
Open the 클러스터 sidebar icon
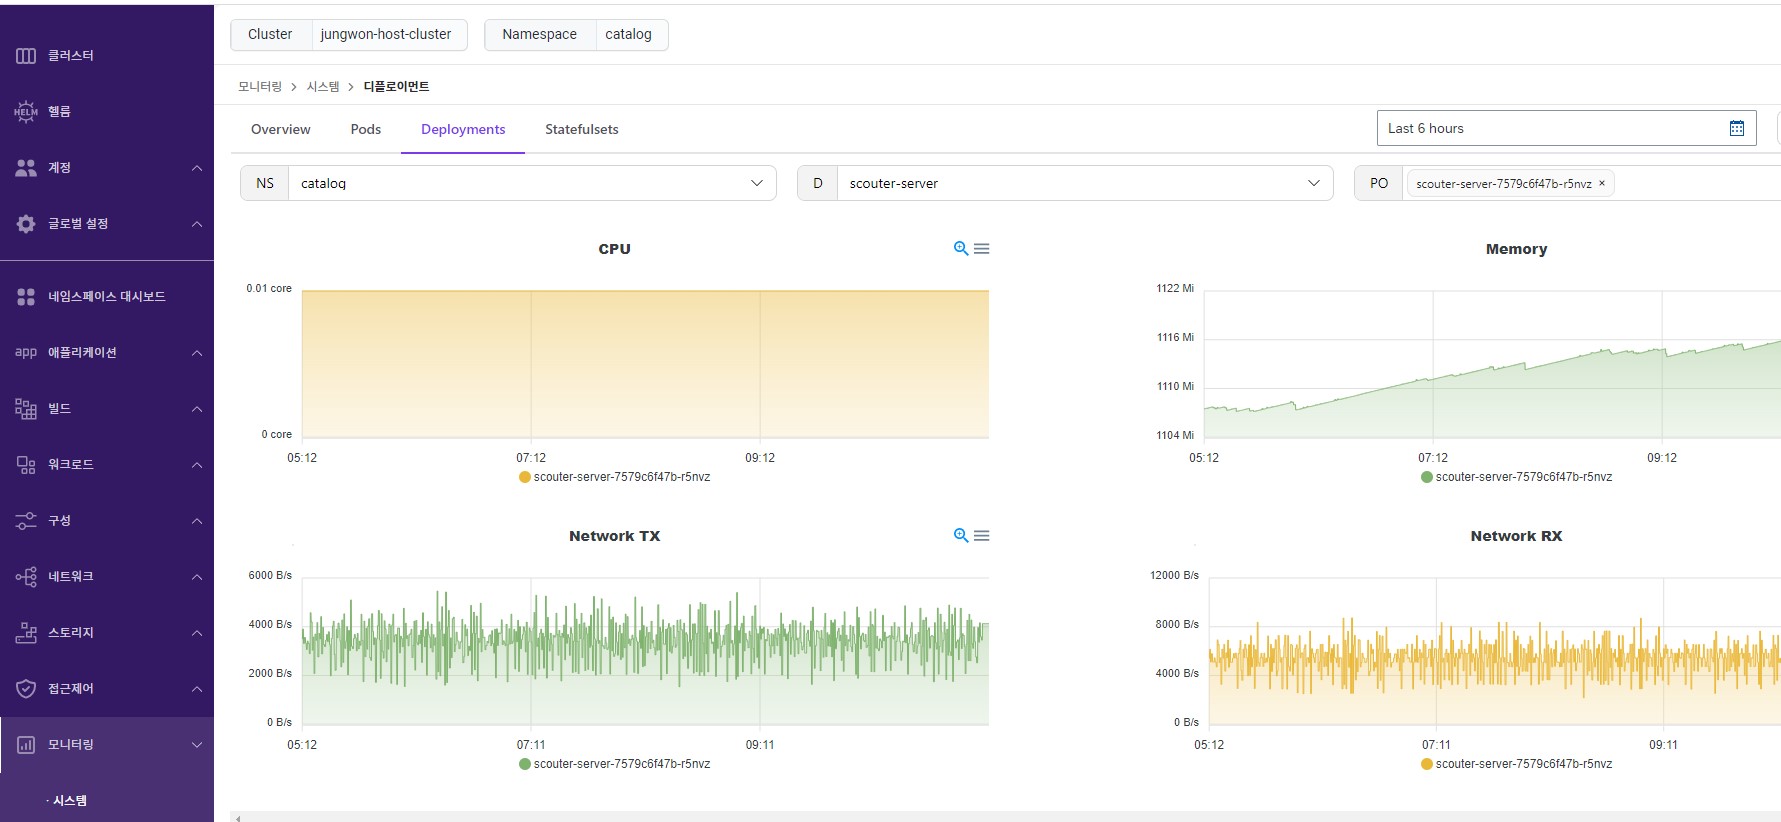pos(26,55)
